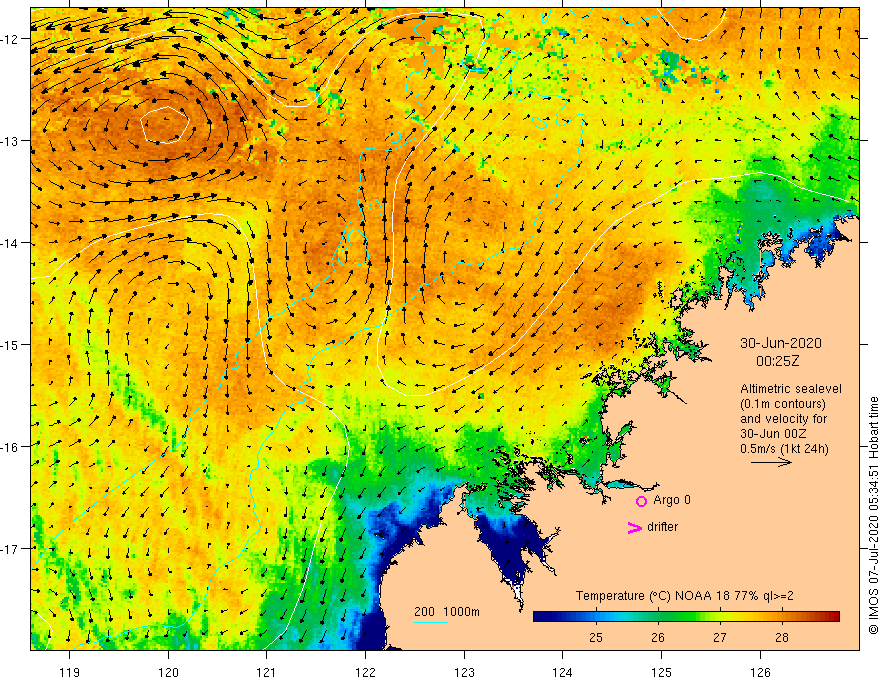Click longitude axis label 120
The width and height of the screenshot is (880, 680).
[168, 672]
